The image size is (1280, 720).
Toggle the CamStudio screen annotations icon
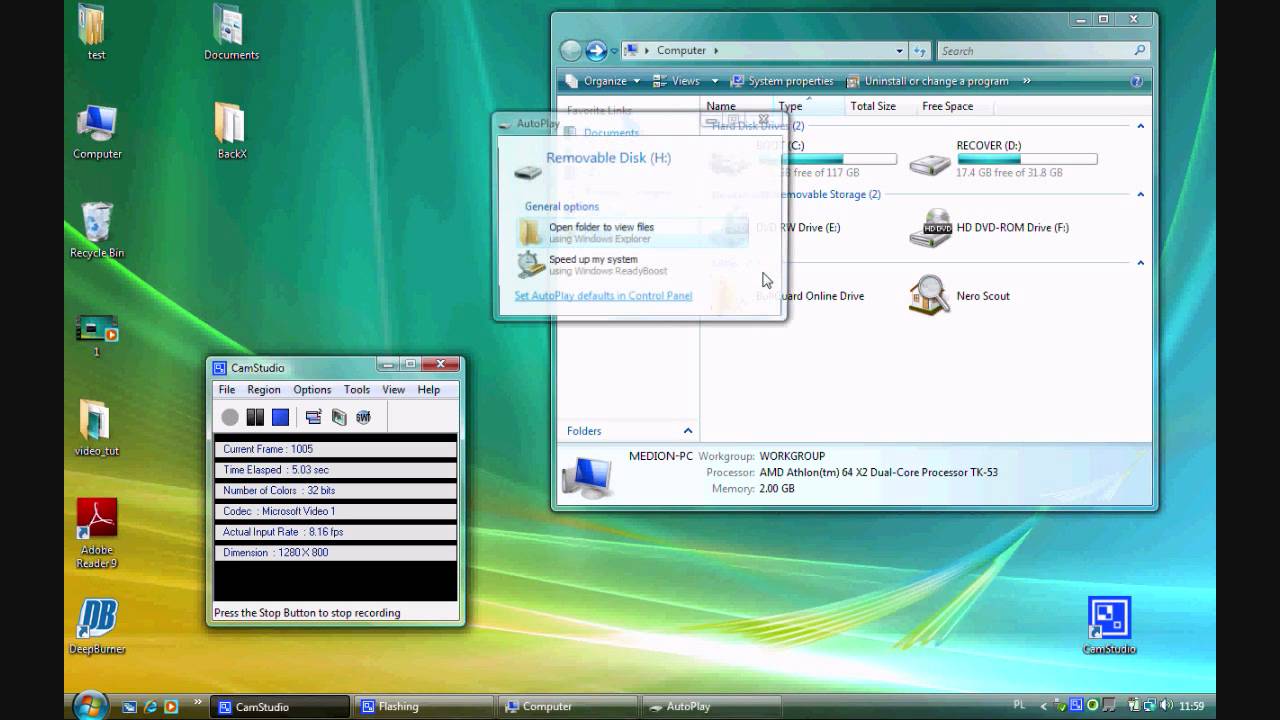point(313,417)
